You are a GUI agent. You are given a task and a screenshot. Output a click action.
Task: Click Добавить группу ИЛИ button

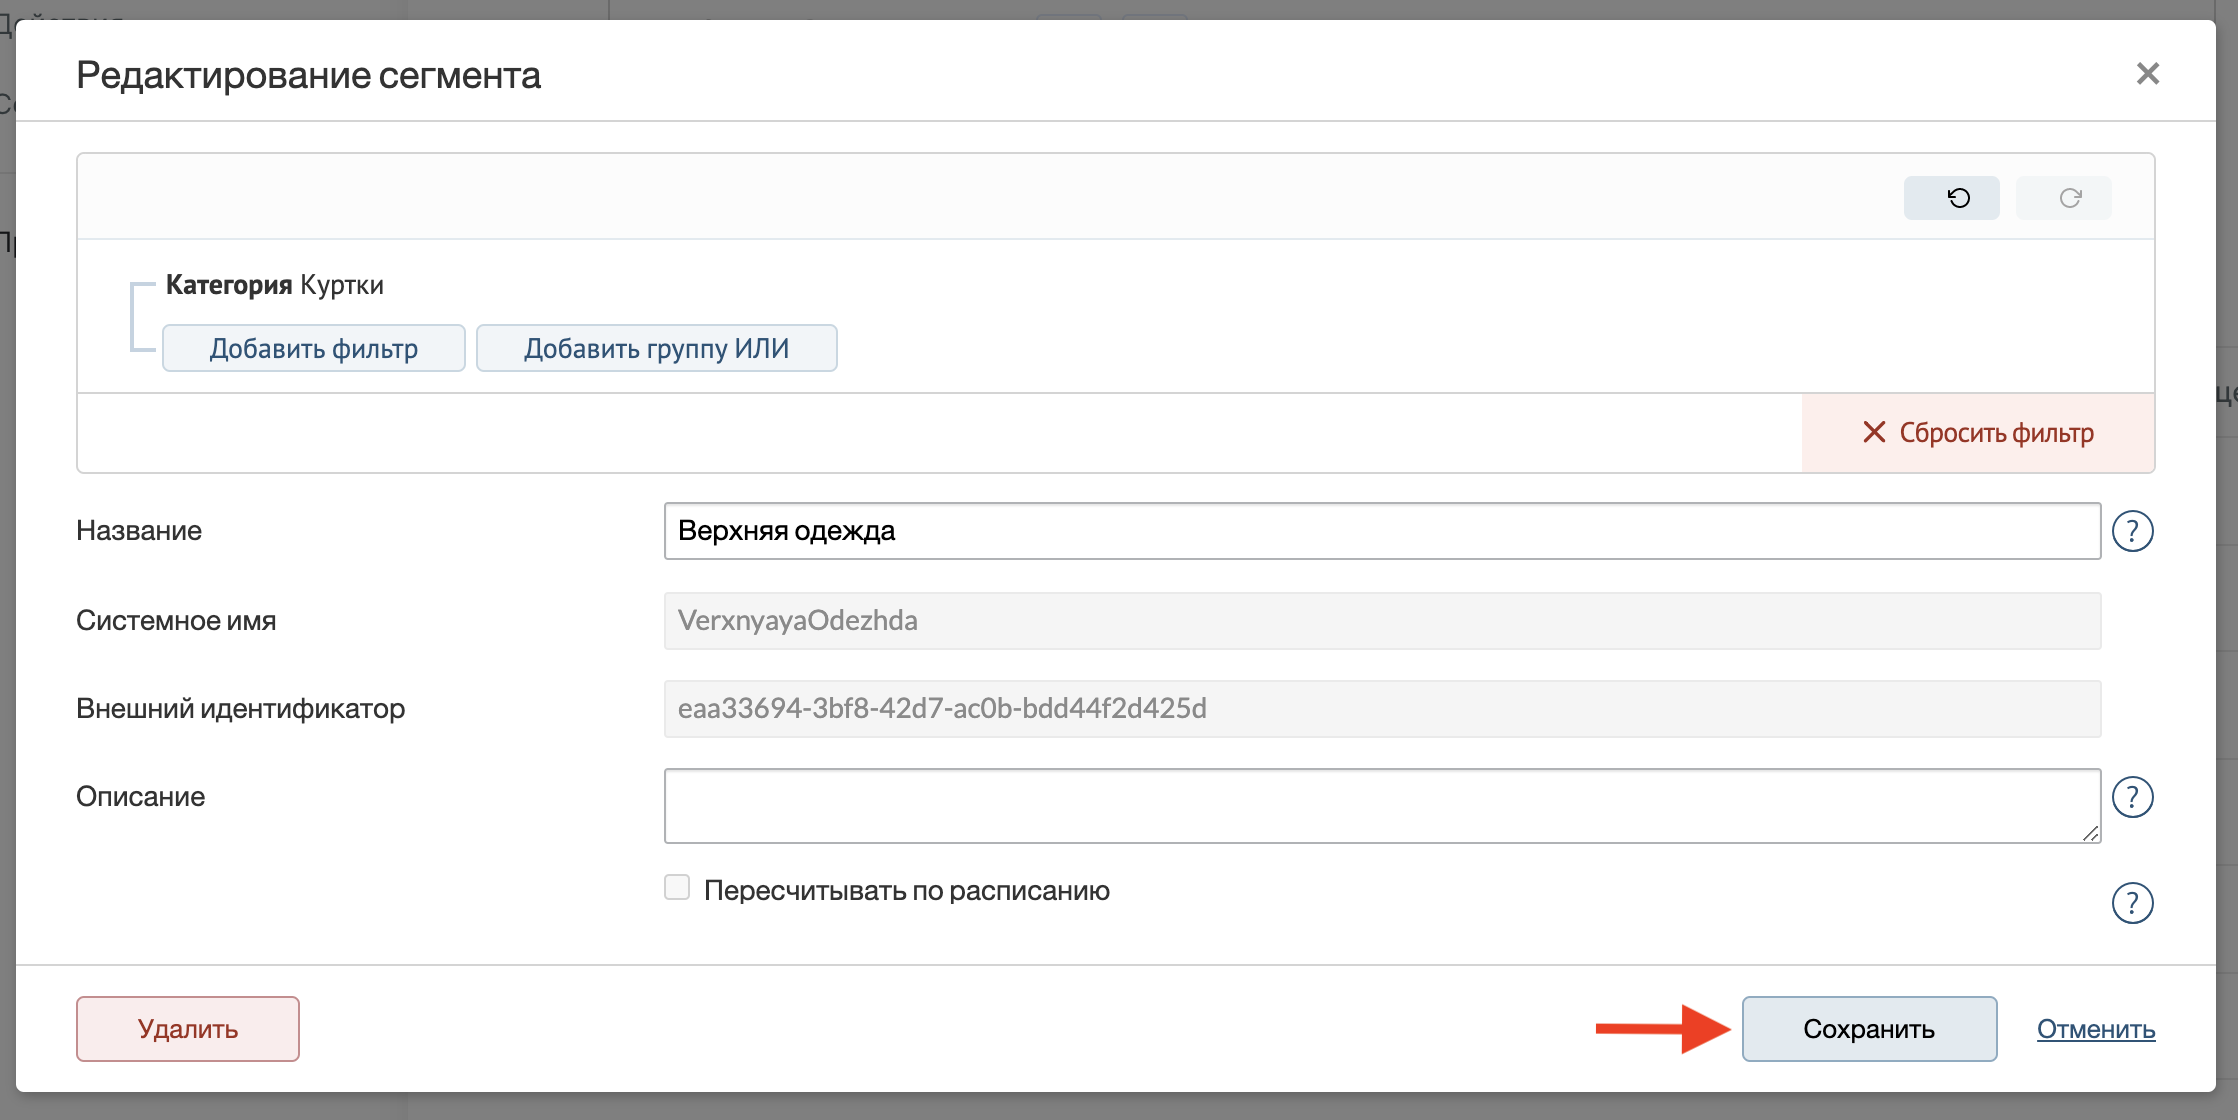pos(657,348)
